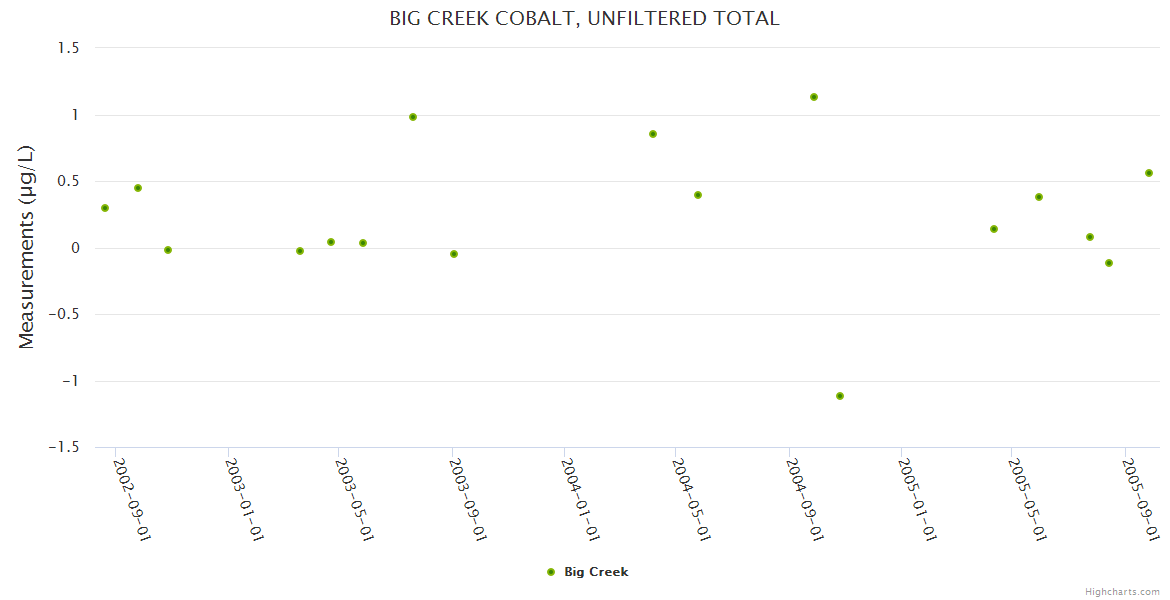Open the Highcharts.com credits link
The height and width of the screenshot is (600, 1170).
point(1122,591)
